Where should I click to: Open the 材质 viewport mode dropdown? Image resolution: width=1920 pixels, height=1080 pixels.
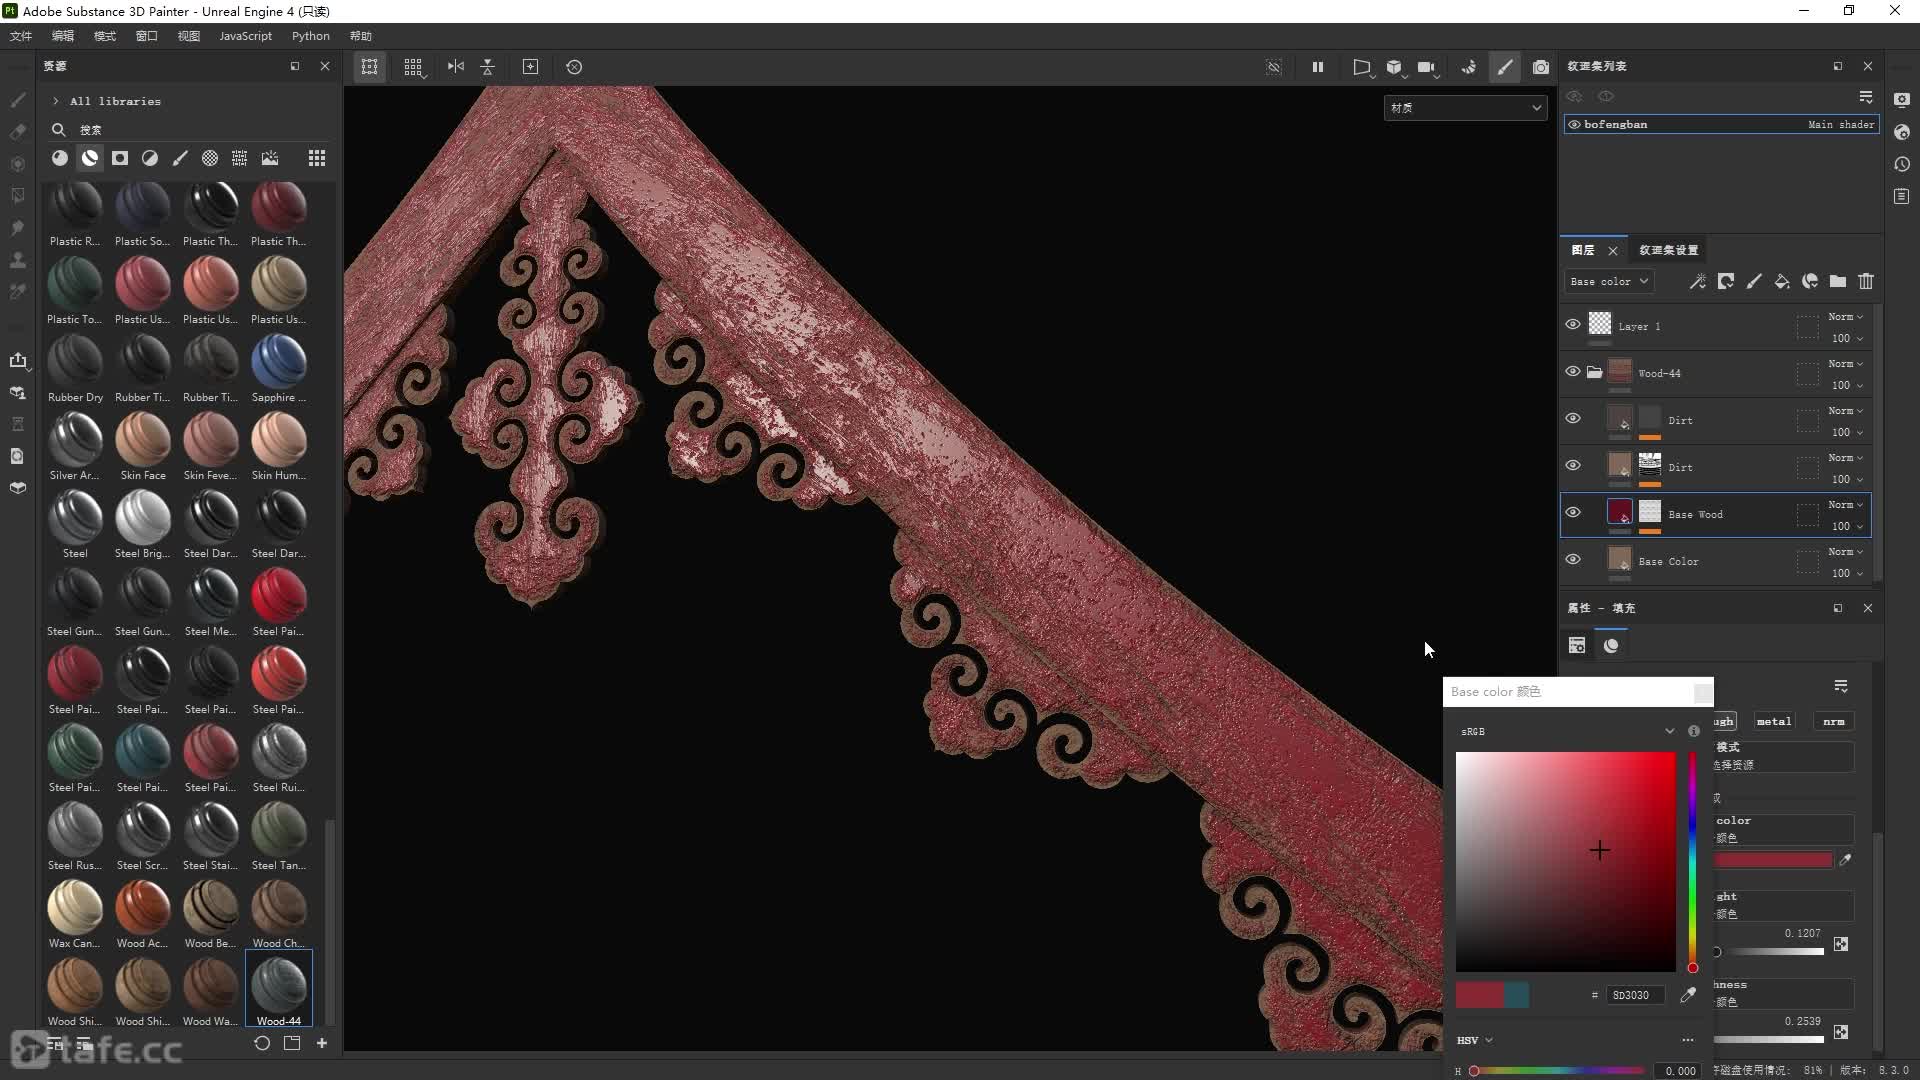[1465, 108]
